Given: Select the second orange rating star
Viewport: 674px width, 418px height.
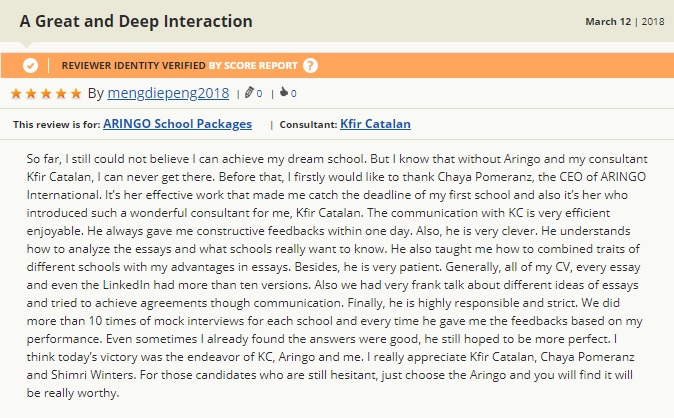Looking at the screenshot, I should tap(31, 93).
